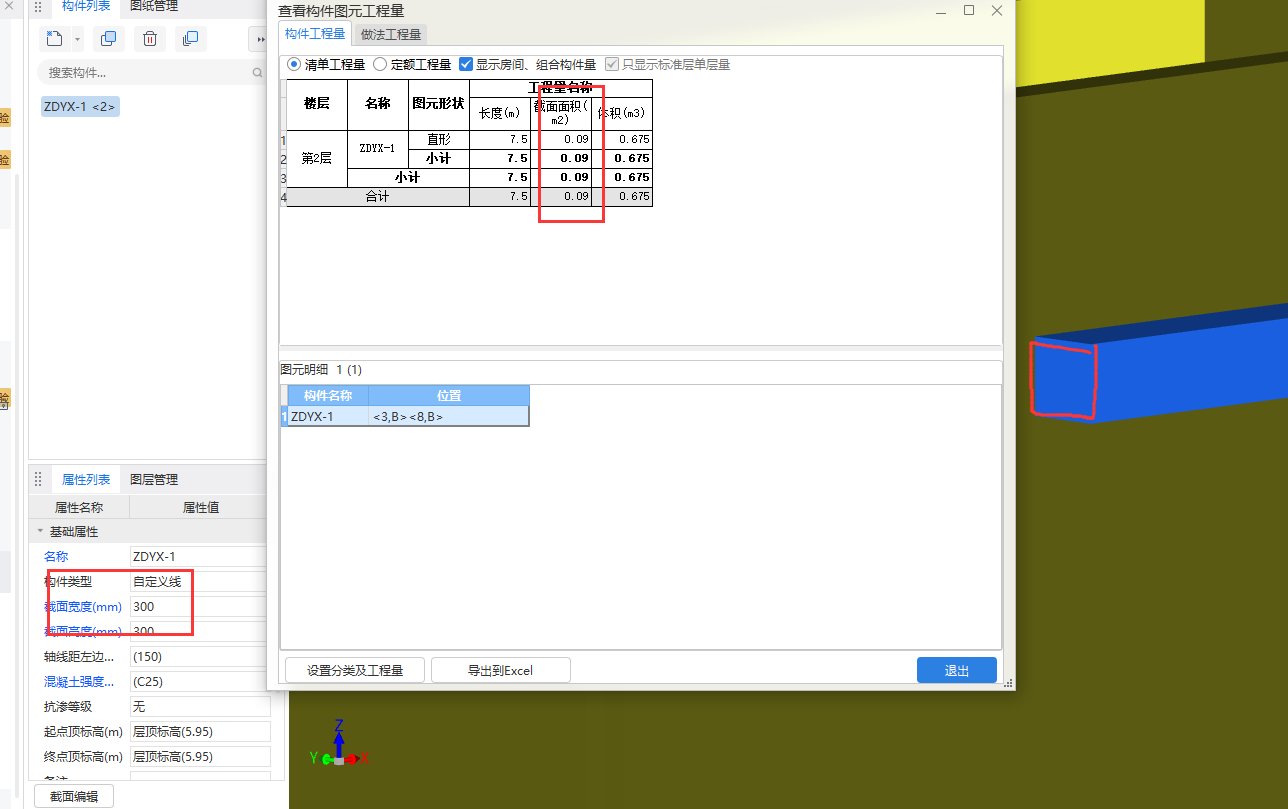
Task: Click the 截面编辑 button
Action: click(75, 796)
